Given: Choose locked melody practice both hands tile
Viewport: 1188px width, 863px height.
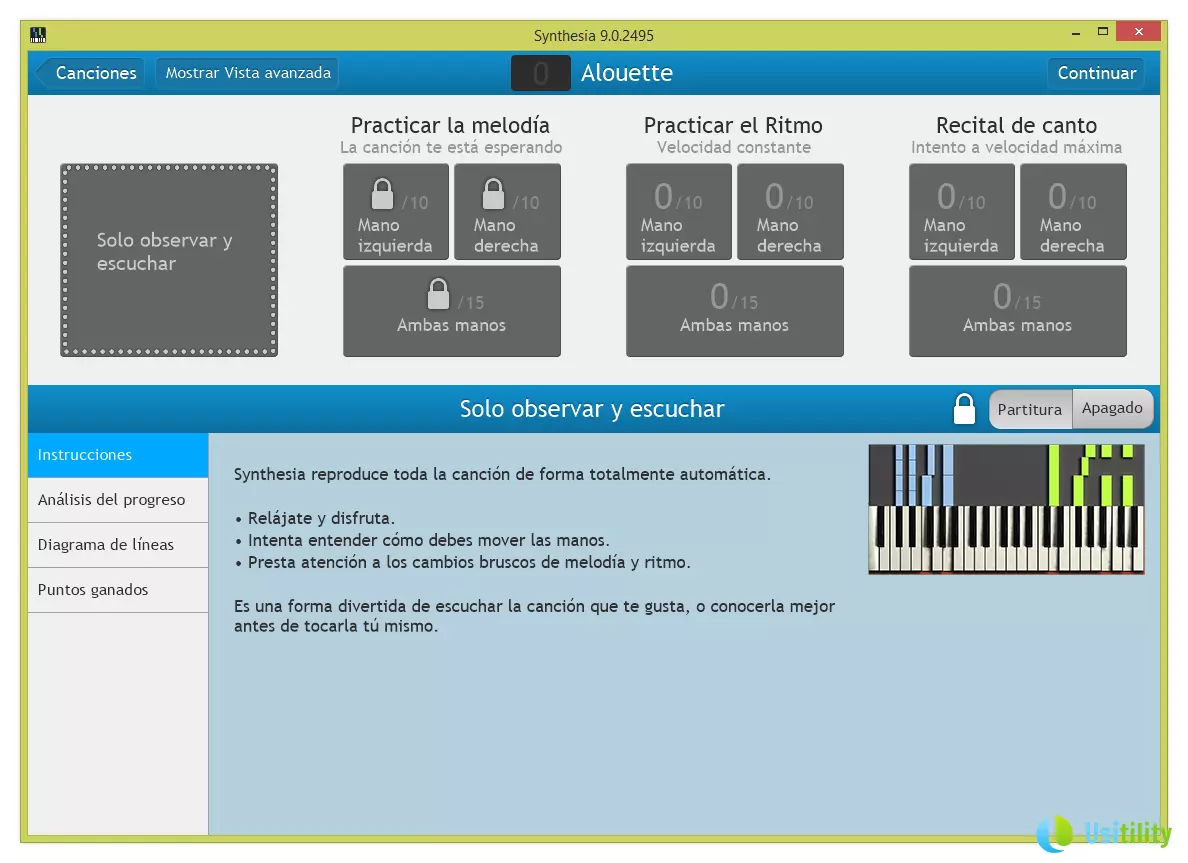Looking at the screenshot, I should tap(451, 311).
